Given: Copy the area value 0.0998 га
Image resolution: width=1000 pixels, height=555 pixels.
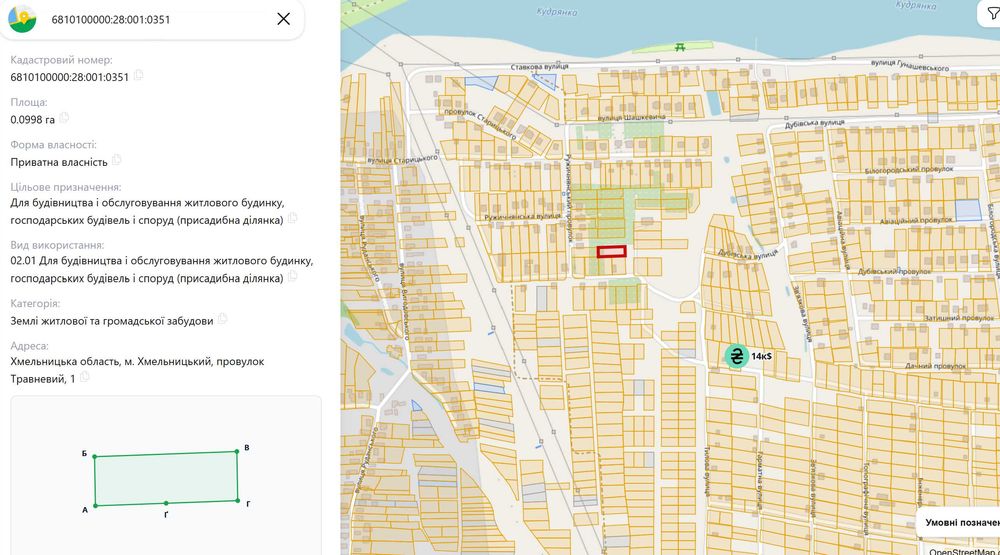Looking at the screenshot, I should pyautogui.click(x=64, y=118).
